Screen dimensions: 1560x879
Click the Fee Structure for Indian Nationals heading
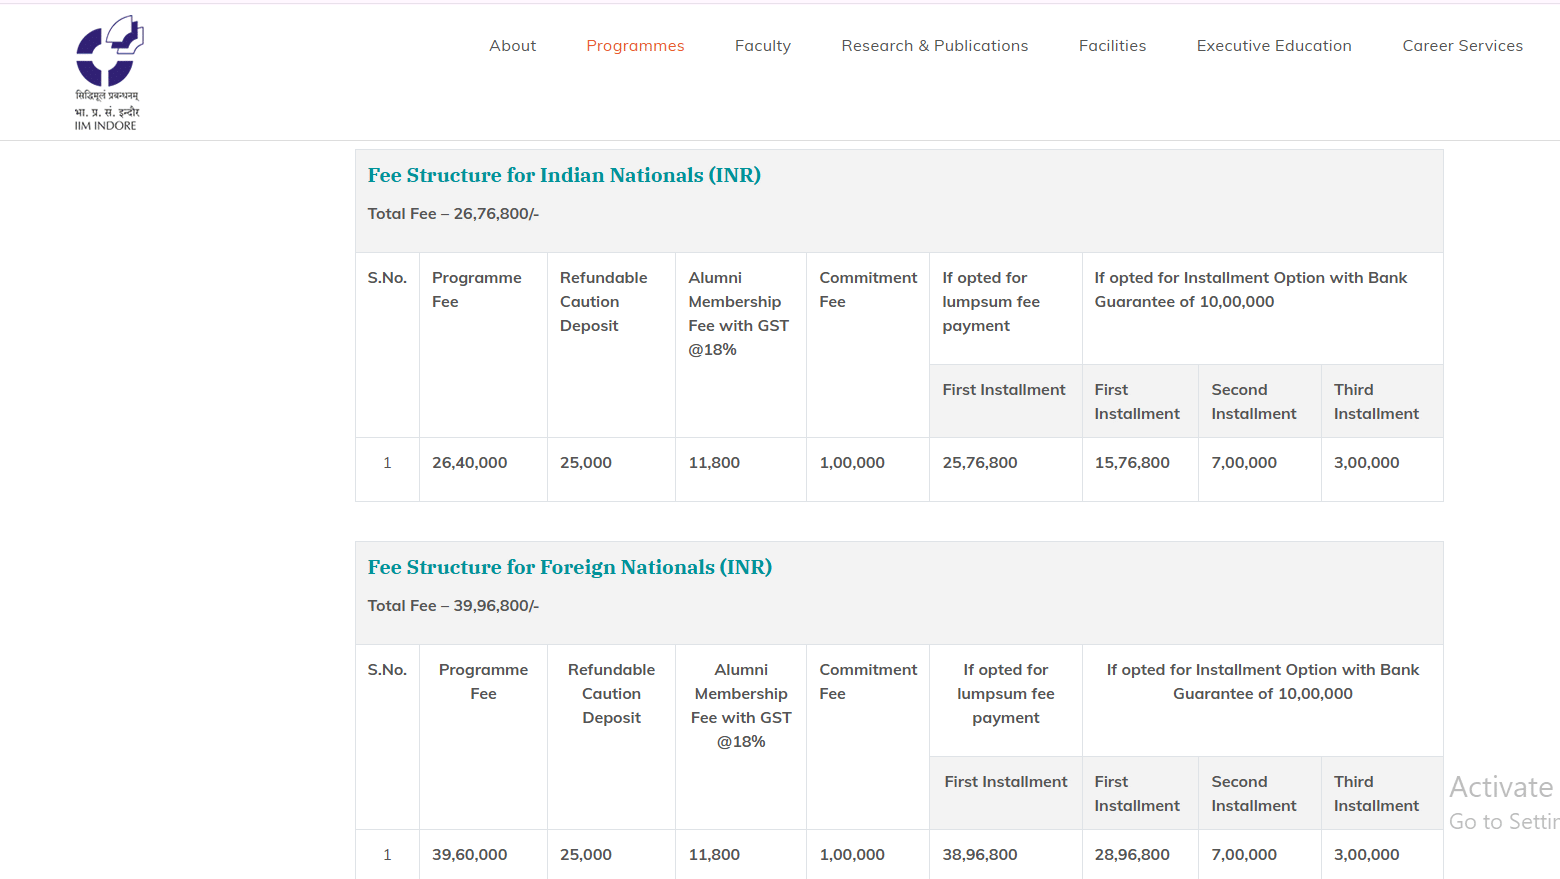point(564,175)
